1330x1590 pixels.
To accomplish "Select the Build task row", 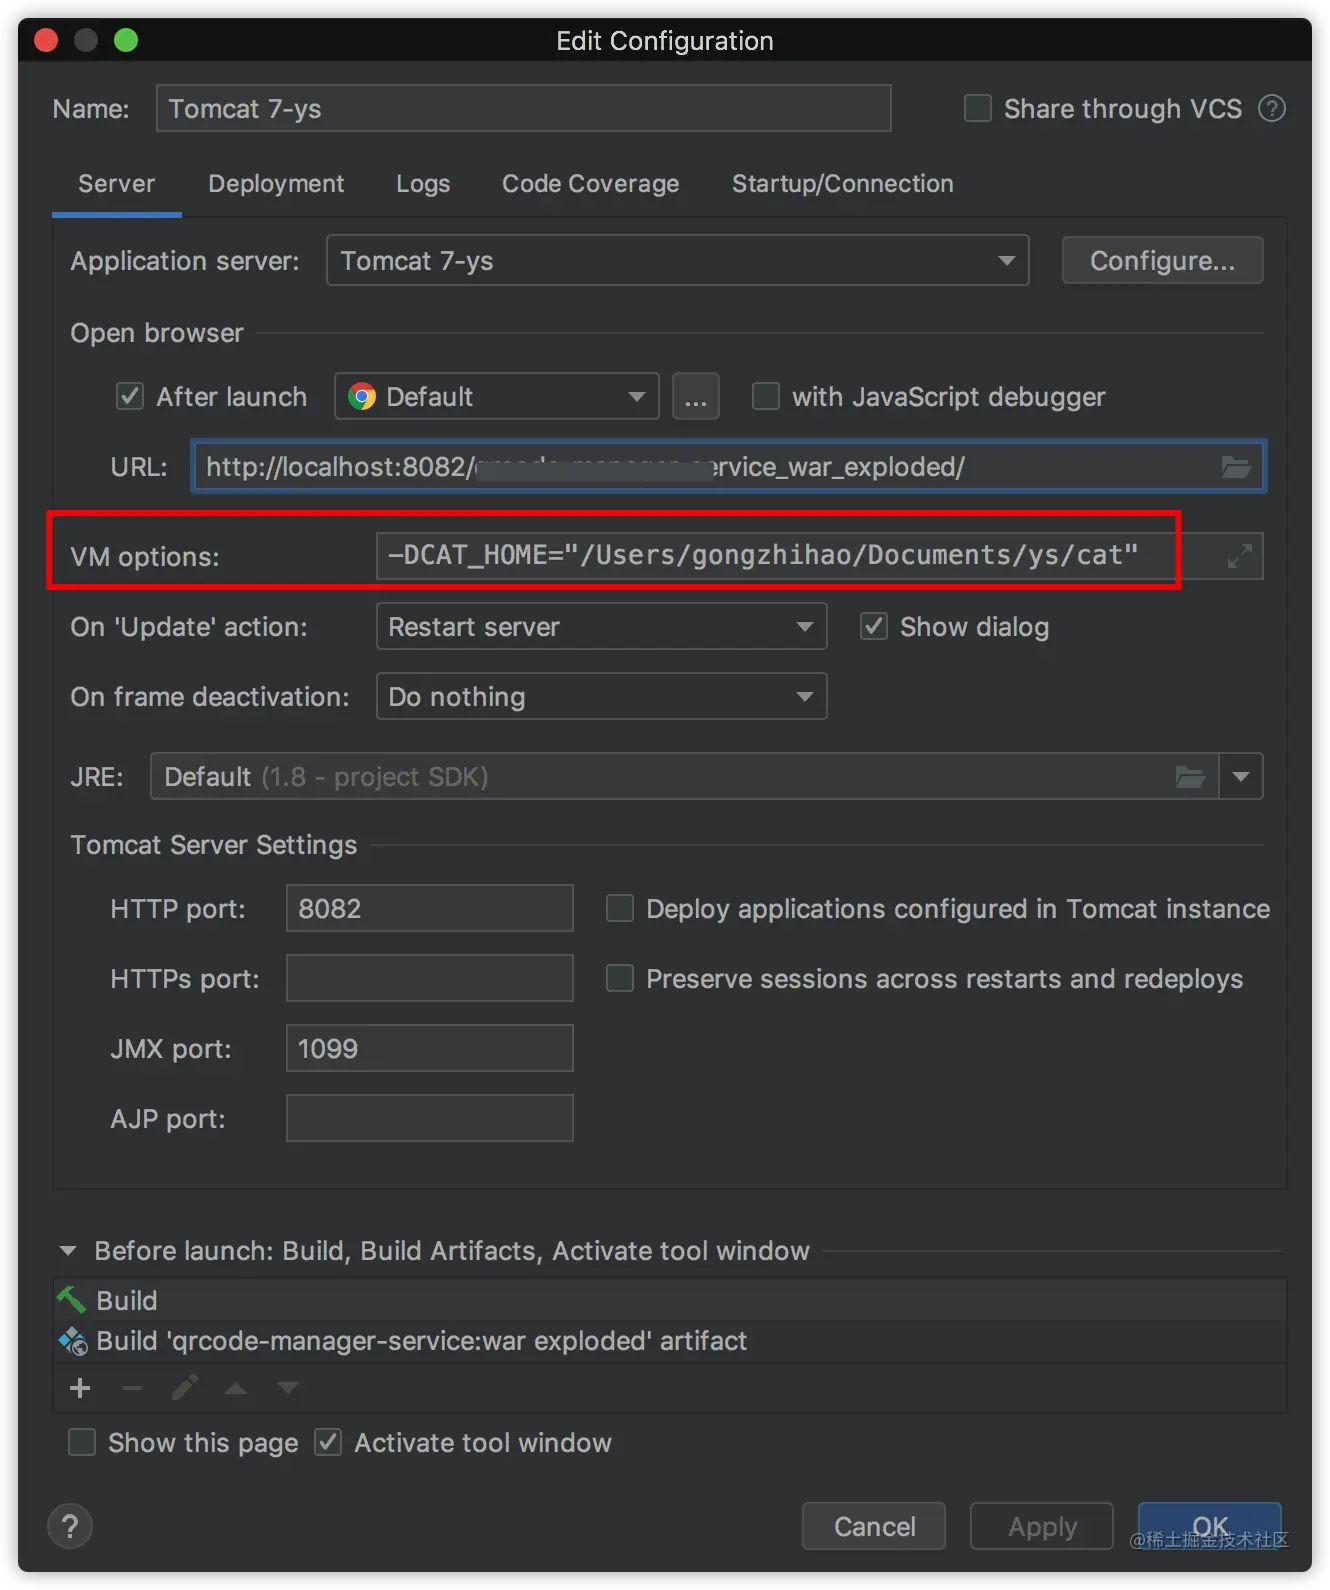I will (x=669, y=1300).
